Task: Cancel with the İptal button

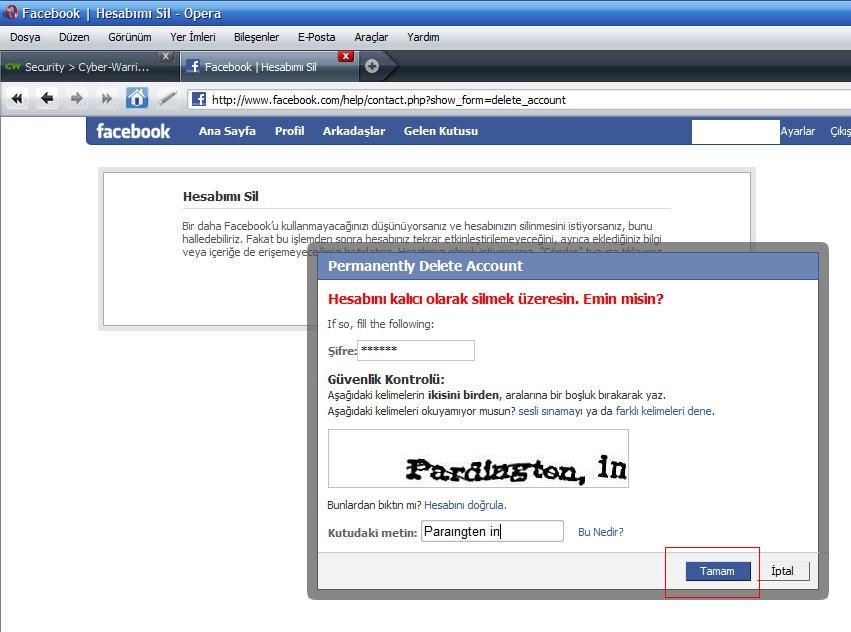Action: 783,571
